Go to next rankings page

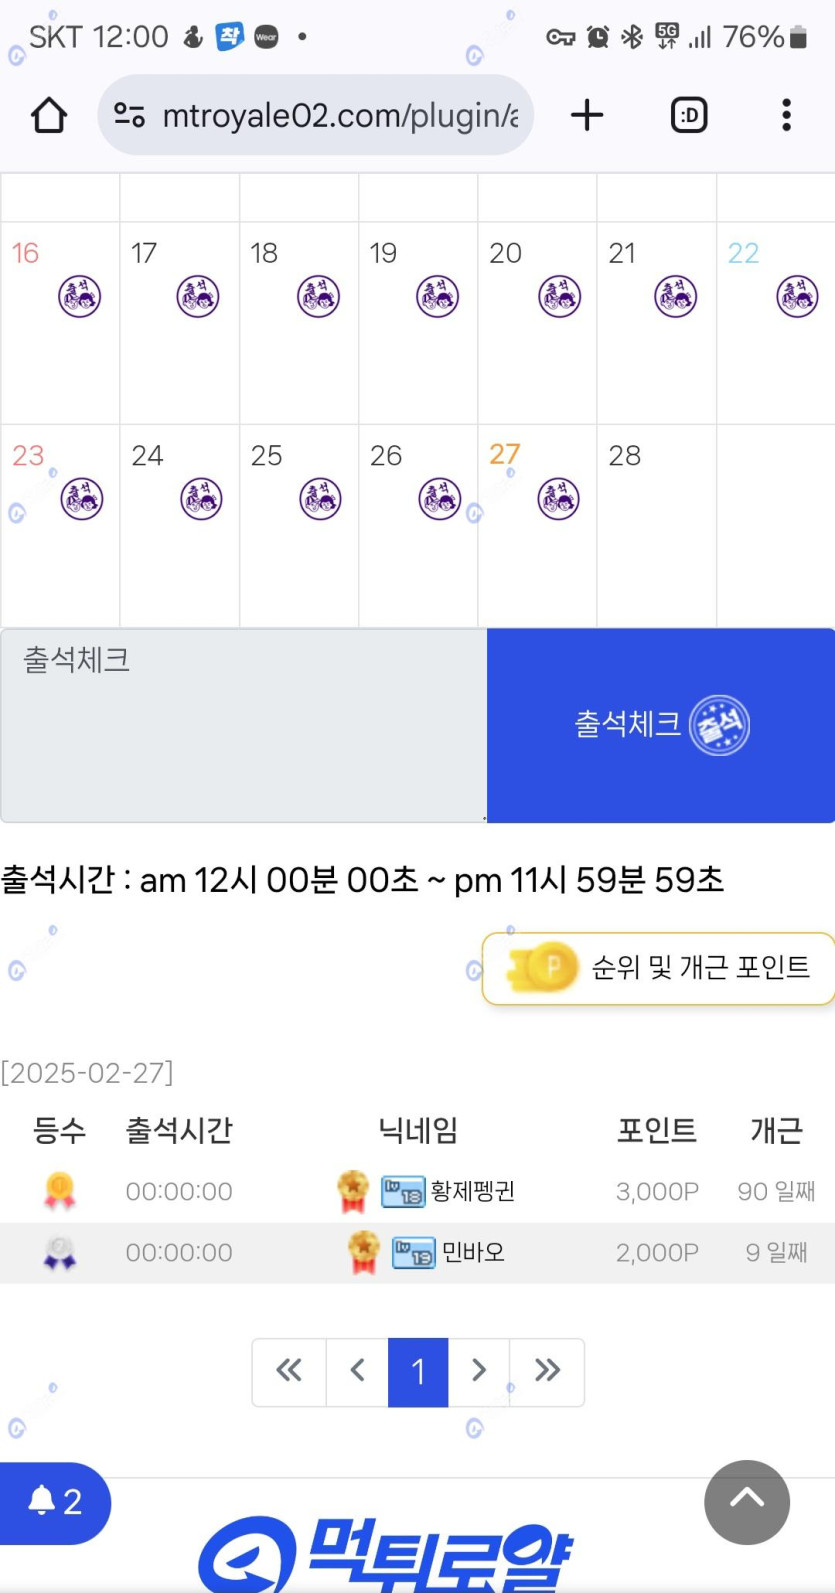(x=479, y=1371)
